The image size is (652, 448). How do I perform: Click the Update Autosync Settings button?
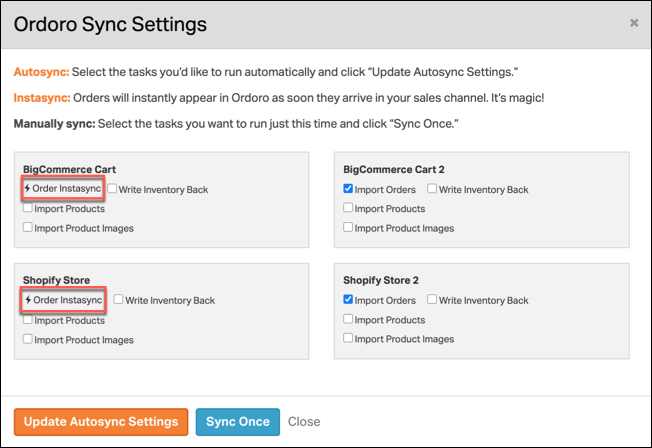pos(101,422)
